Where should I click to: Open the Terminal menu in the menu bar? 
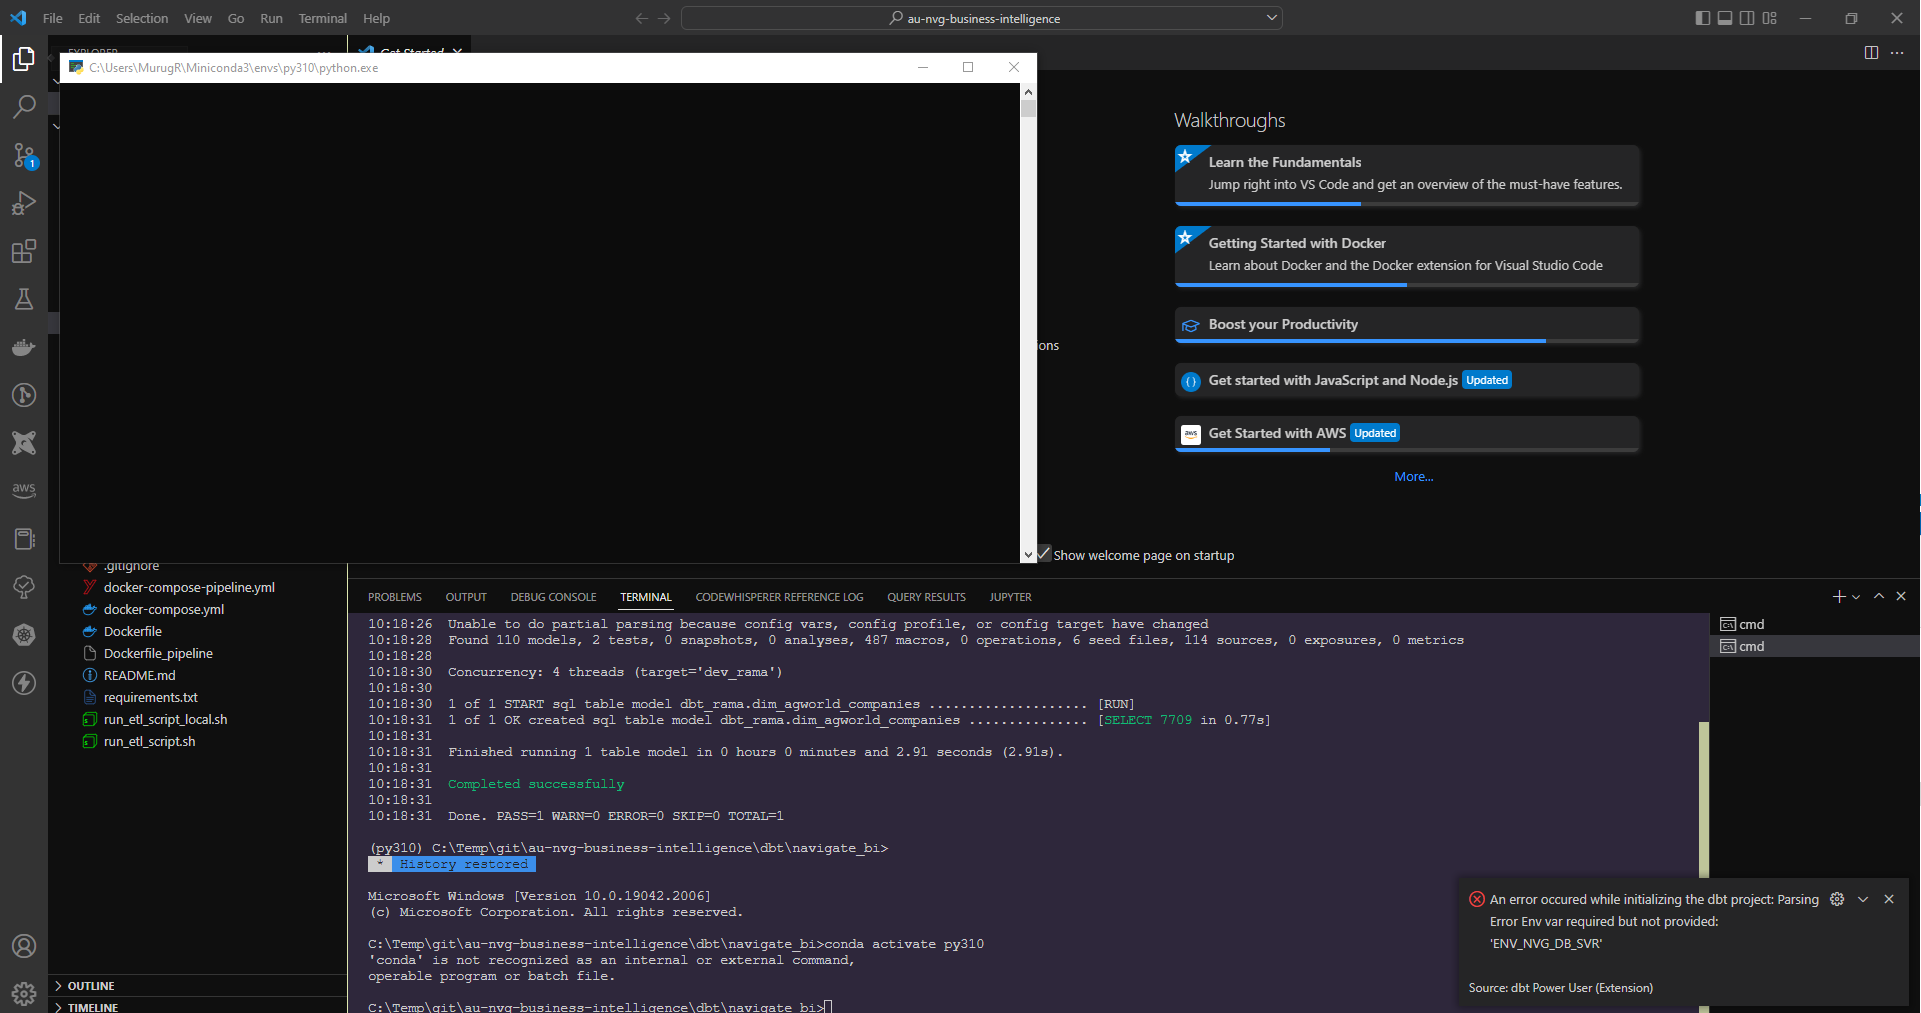(322, 18)
